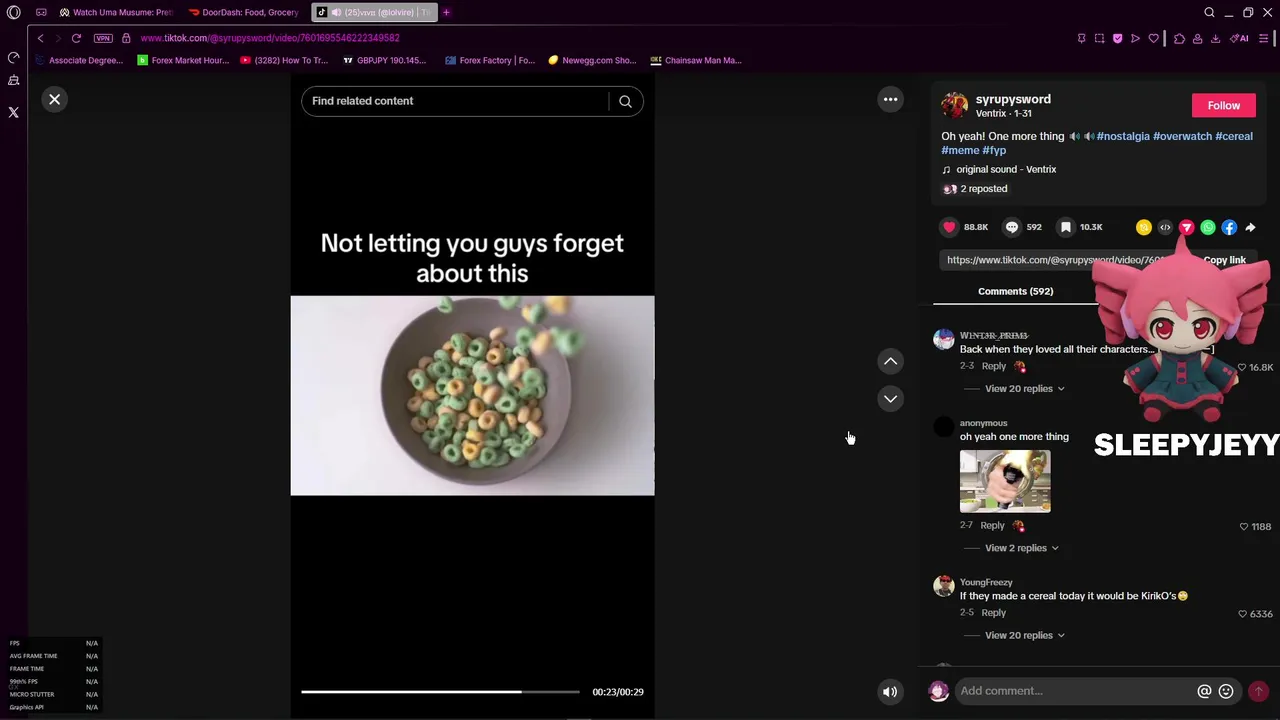Select the Comments (592) tab
The image size is (1280, 720).
[x=1015, y=291]
